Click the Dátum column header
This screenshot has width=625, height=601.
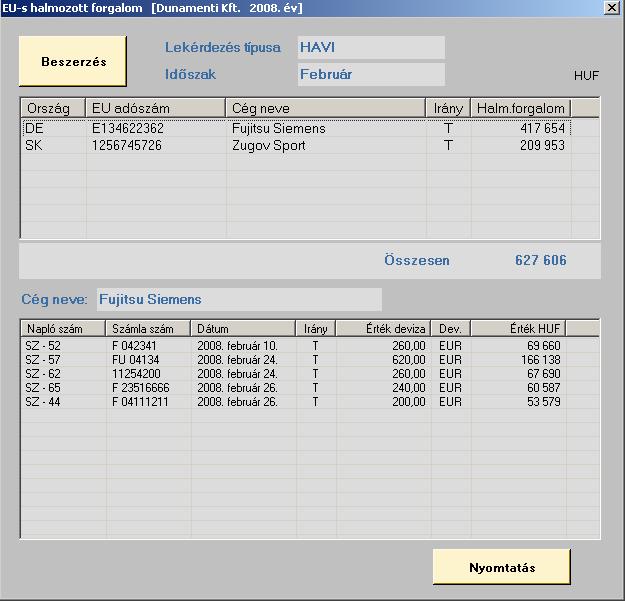(x=243, y=329)
